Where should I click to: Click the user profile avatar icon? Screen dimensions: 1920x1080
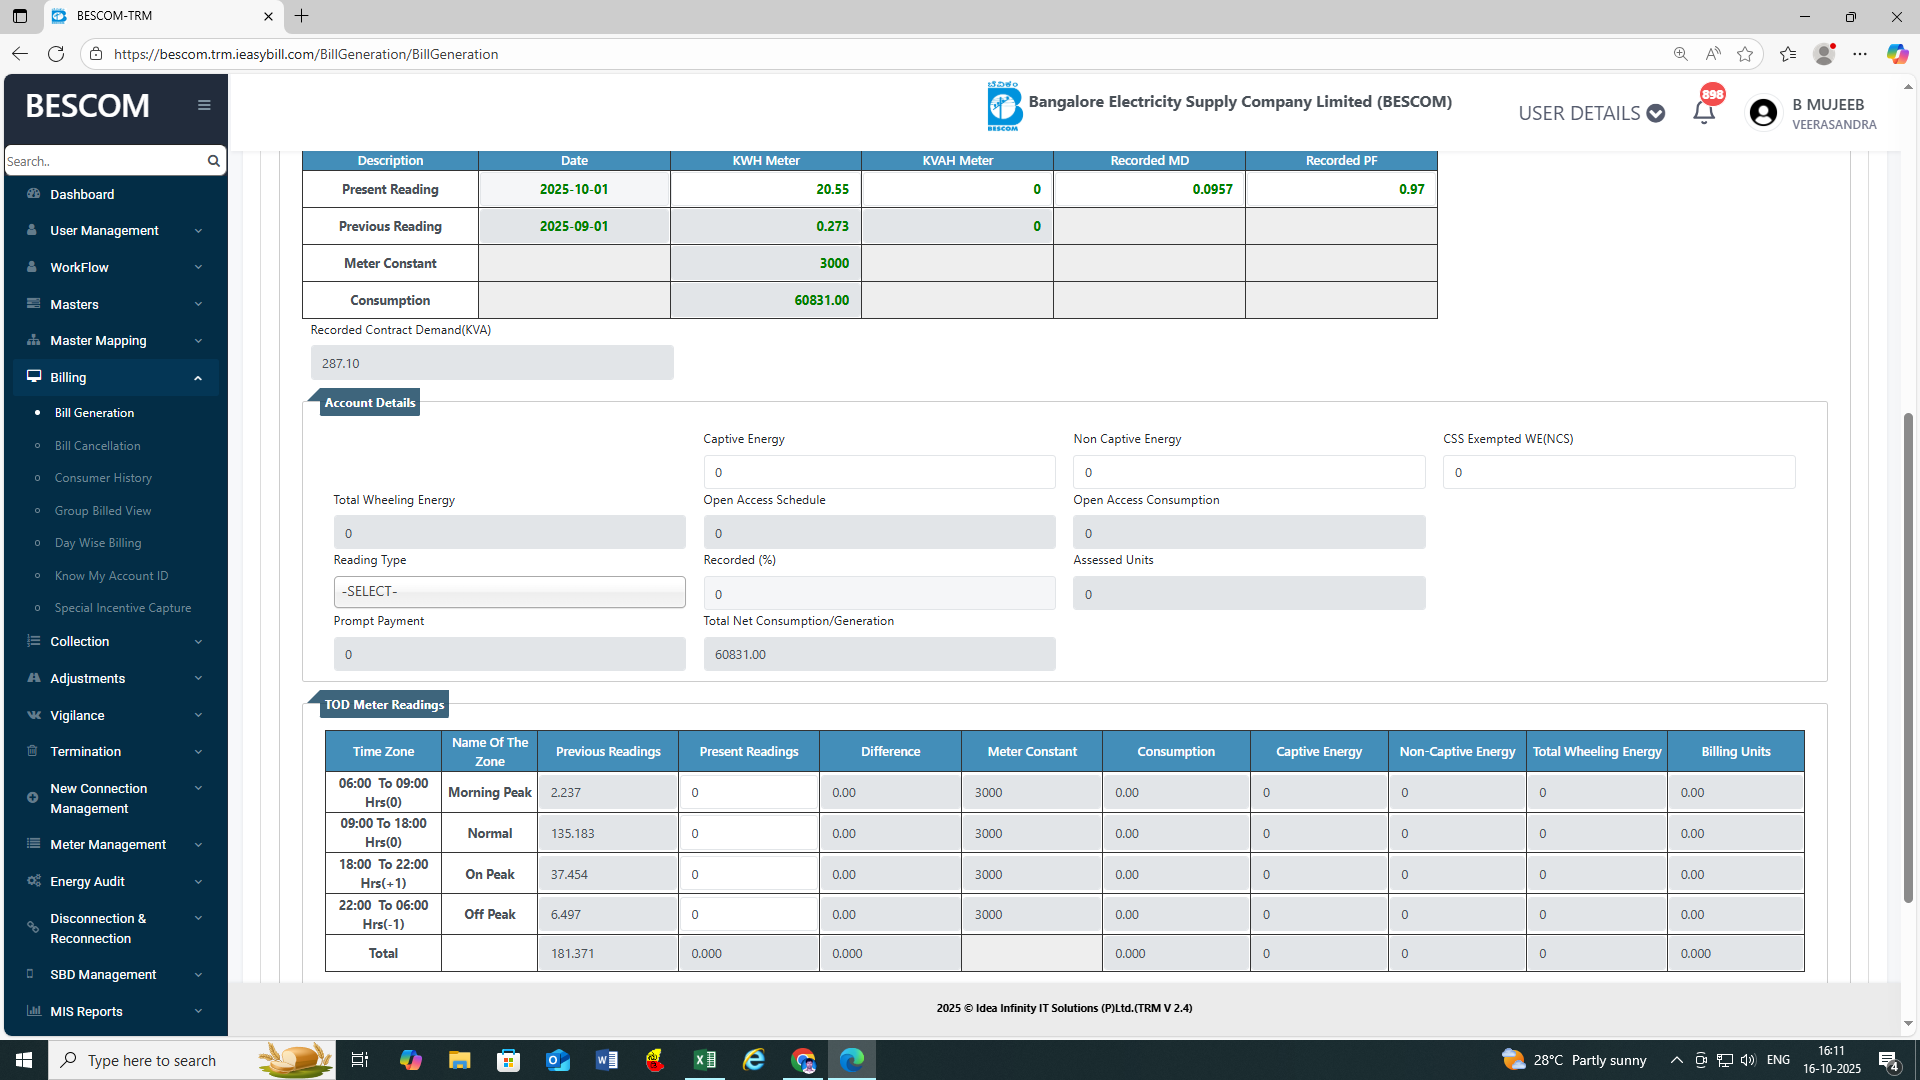pyautogui.click(x=1764, y=113)
